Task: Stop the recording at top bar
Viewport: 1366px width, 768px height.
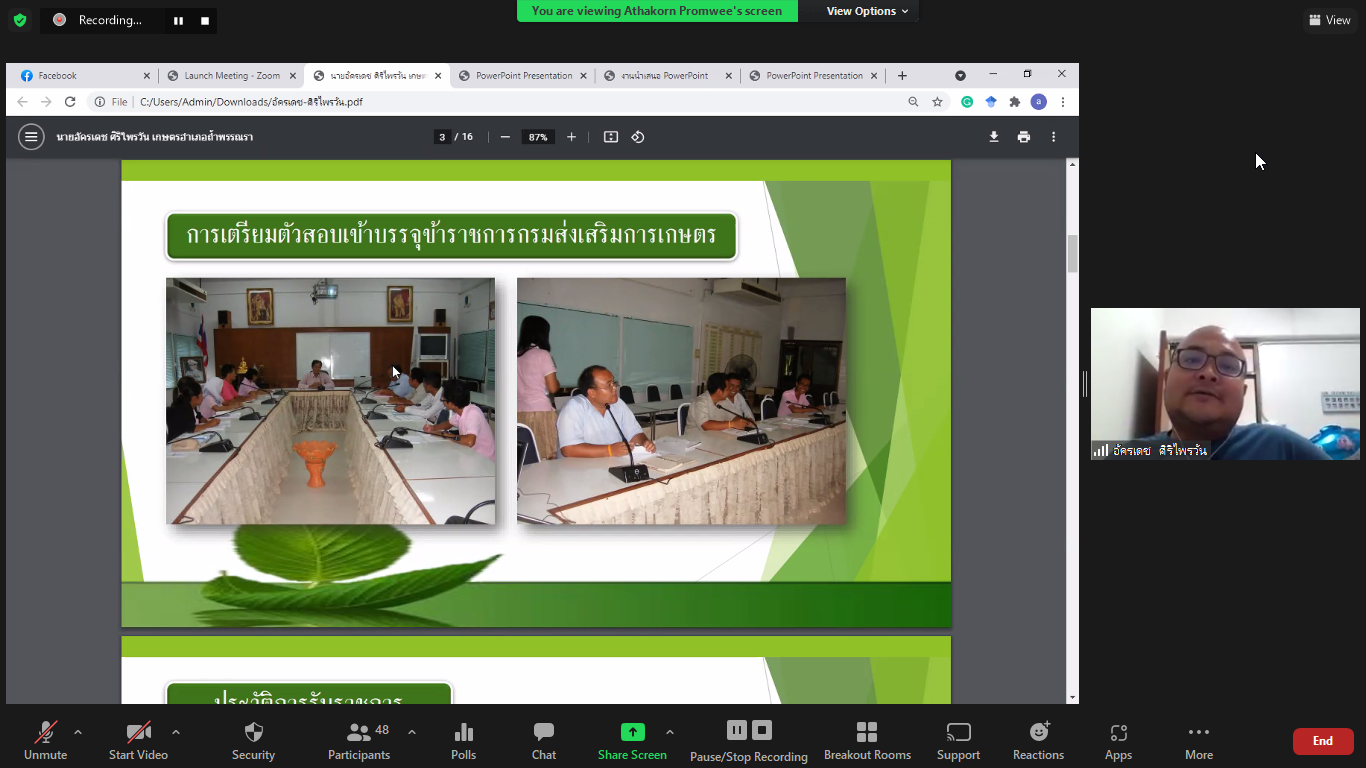Action: coord(205,20)
